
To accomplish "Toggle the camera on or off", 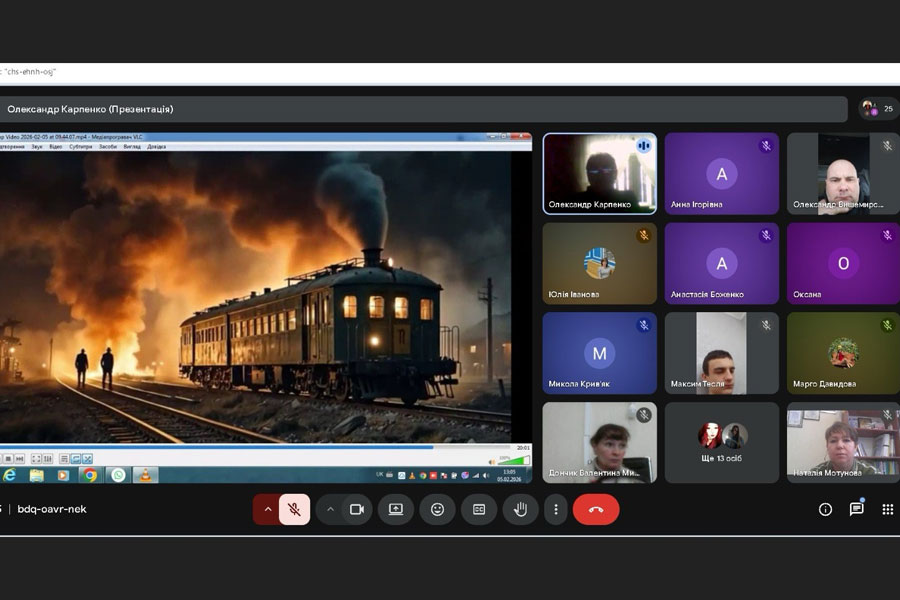I will pyautogui.click(x=356, y=509).
